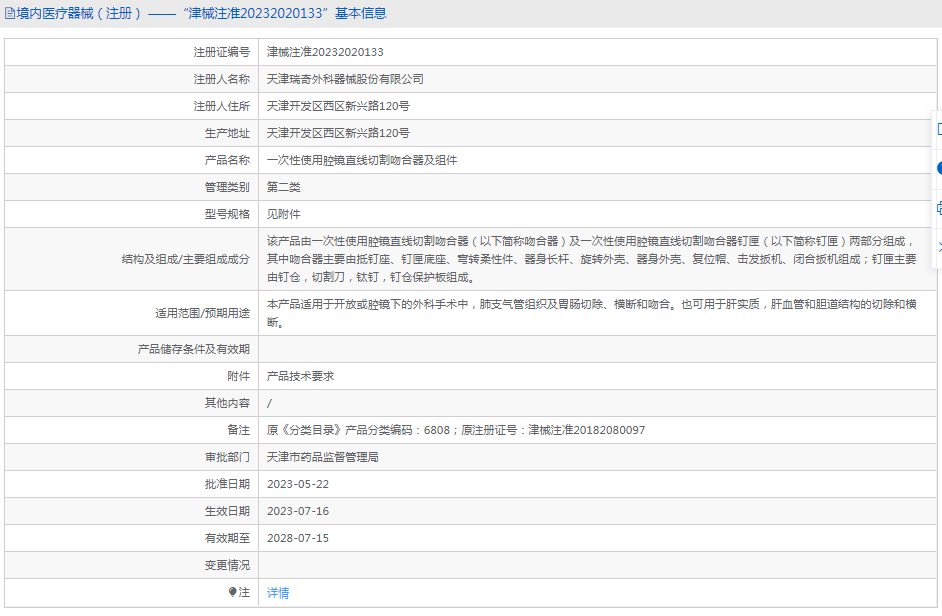Click the 注册人名称 row label
The height and width of the screenshot is (616, 942).
point(222,79)
